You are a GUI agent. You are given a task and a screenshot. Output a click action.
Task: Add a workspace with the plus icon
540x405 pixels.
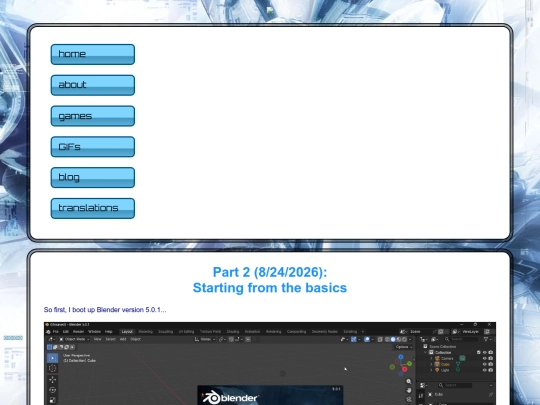[363, 332]
